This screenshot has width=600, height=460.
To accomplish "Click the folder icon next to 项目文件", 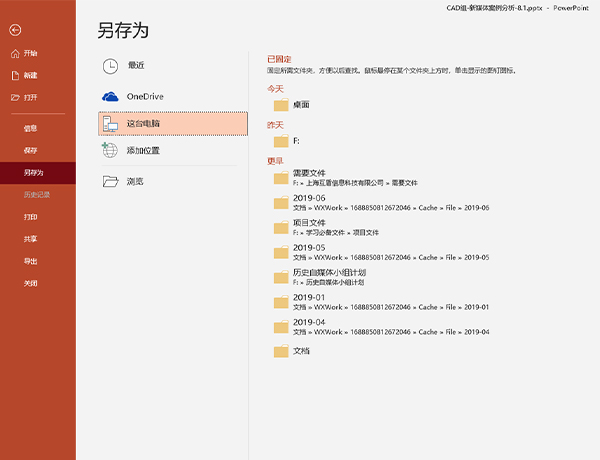I will [x=281, y=227].
